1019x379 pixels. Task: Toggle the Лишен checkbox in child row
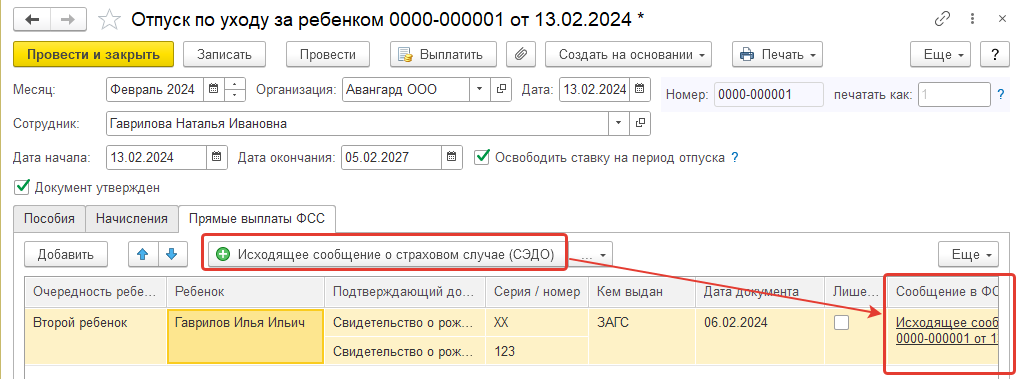pos(841,322)
